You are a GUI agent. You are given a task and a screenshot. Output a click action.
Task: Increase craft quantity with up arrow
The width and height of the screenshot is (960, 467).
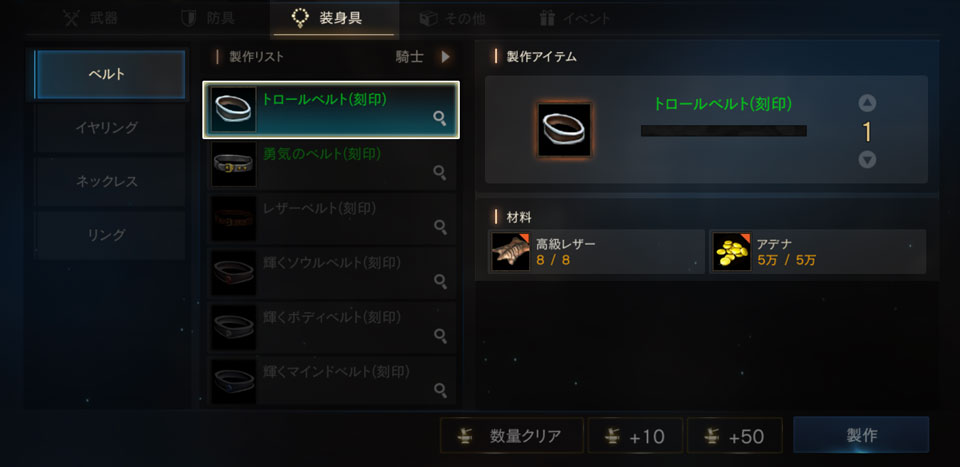tap(867, 103)
